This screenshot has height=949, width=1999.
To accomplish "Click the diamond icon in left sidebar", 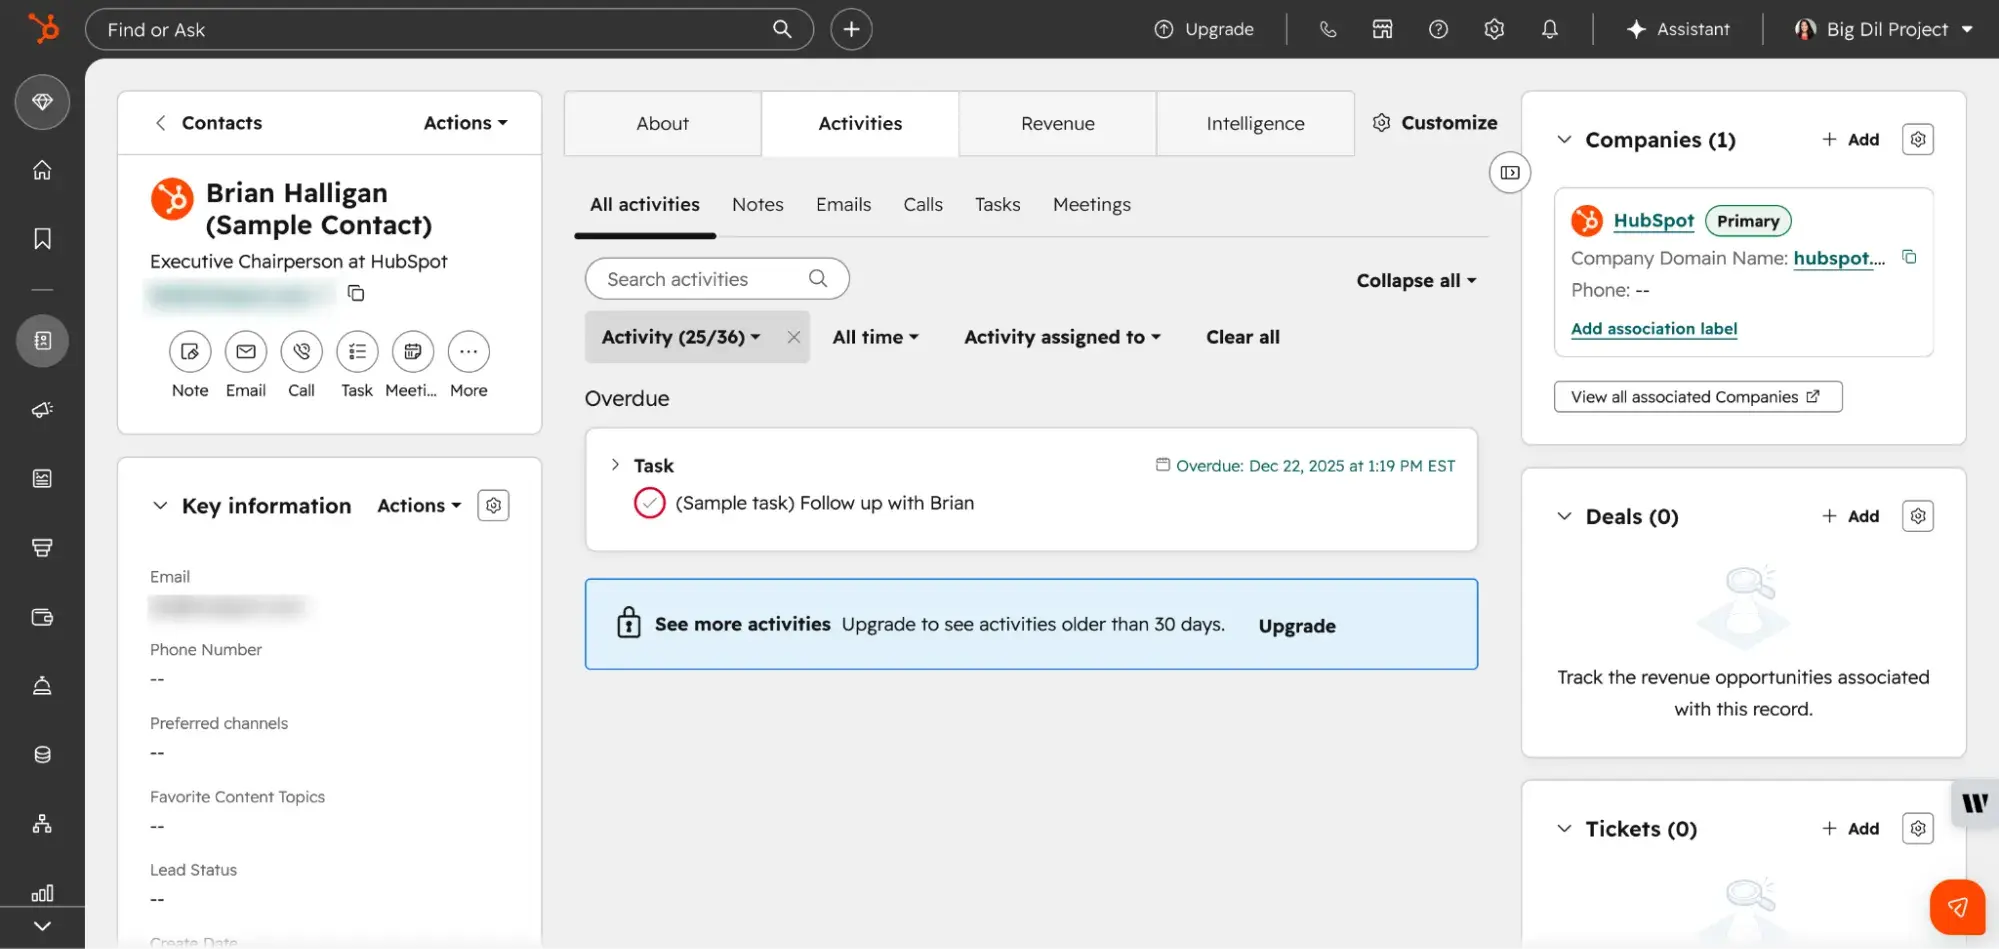I will click(42, 101).
